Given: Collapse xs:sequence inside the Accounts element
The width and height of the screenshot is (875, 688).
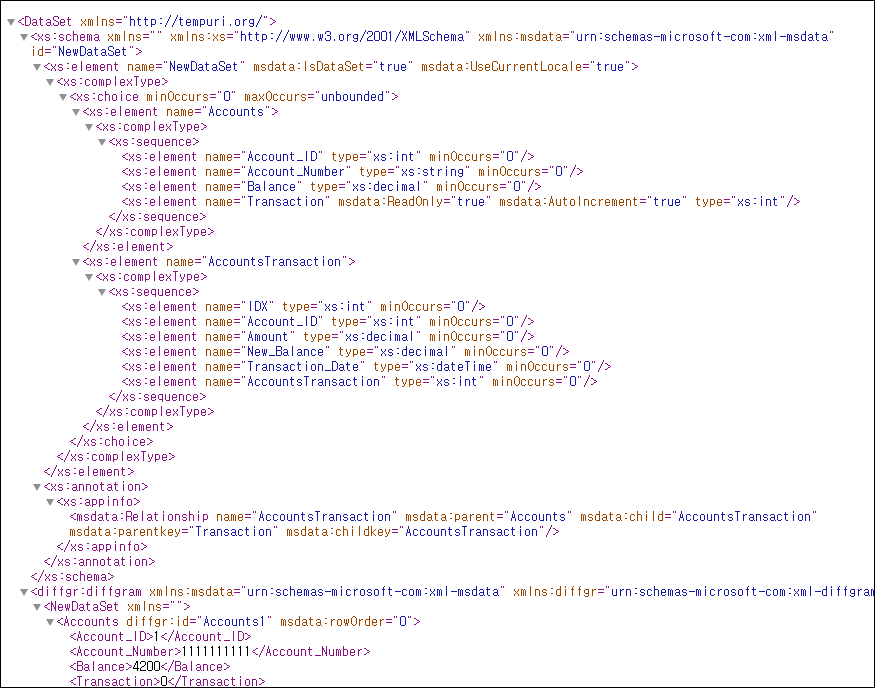Looking at the screenshot, I should tap(102, 142).
